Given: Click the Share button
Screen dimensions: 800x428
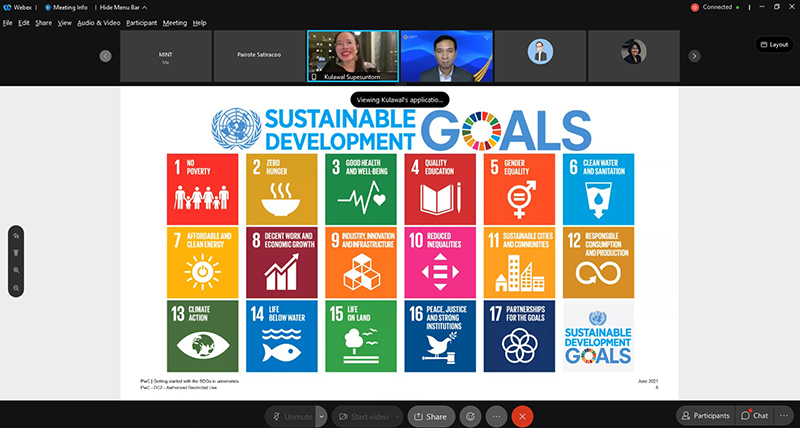Looking at the screenshot, I should 430,415.
